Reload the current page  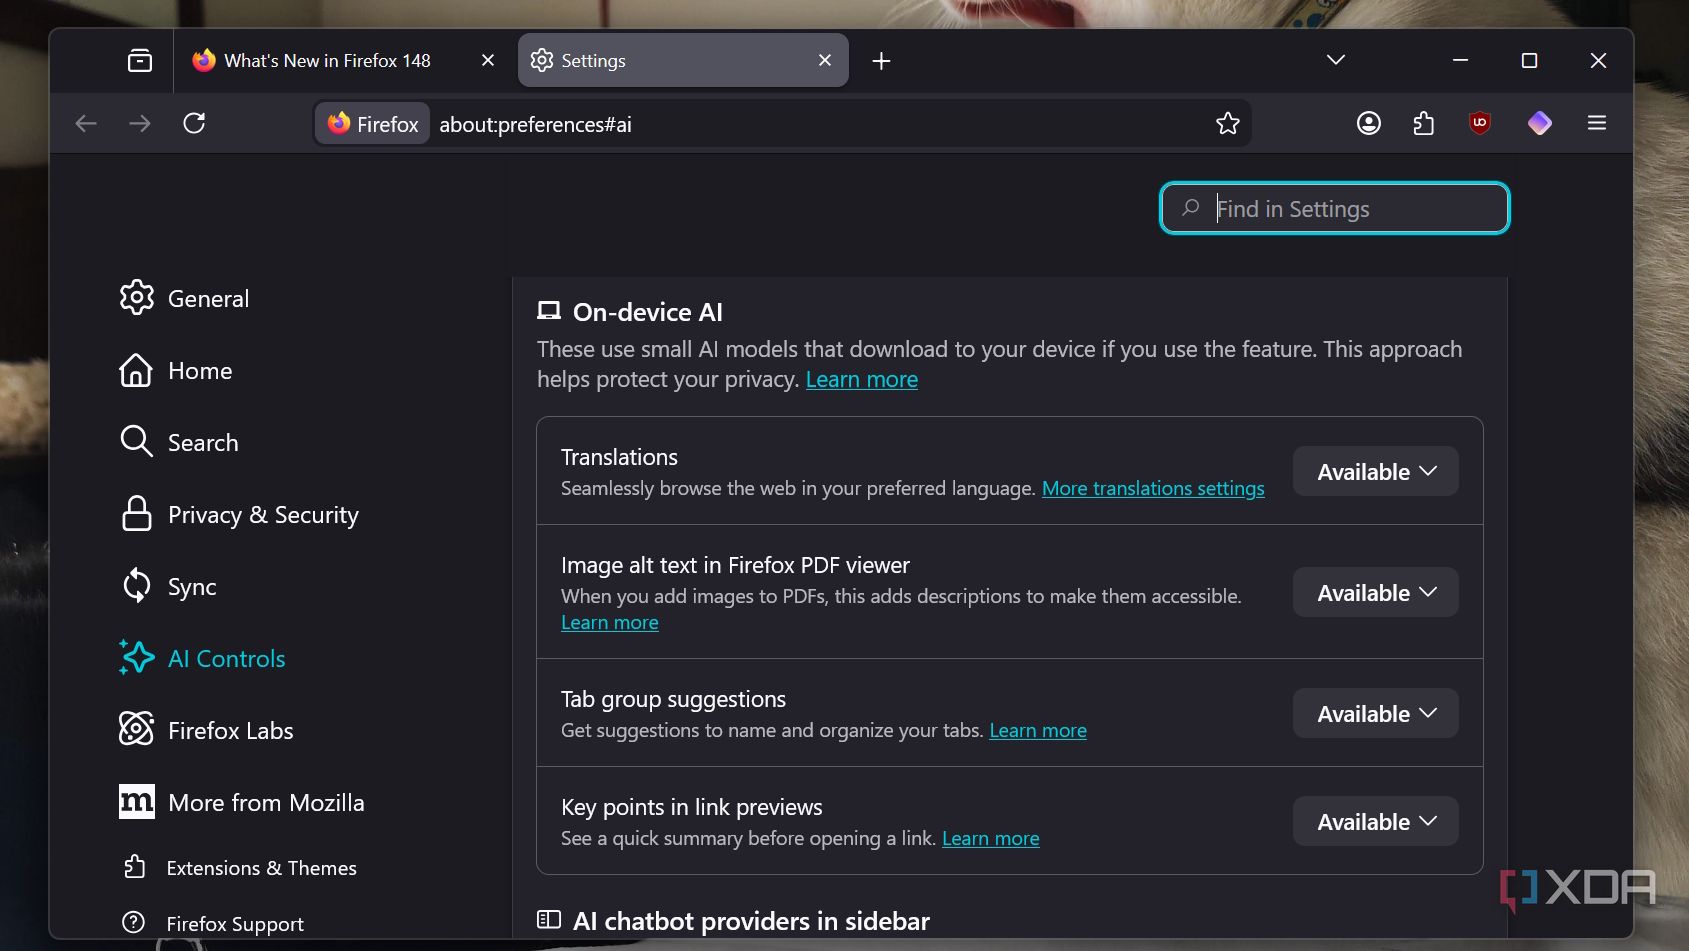point(194,123)
